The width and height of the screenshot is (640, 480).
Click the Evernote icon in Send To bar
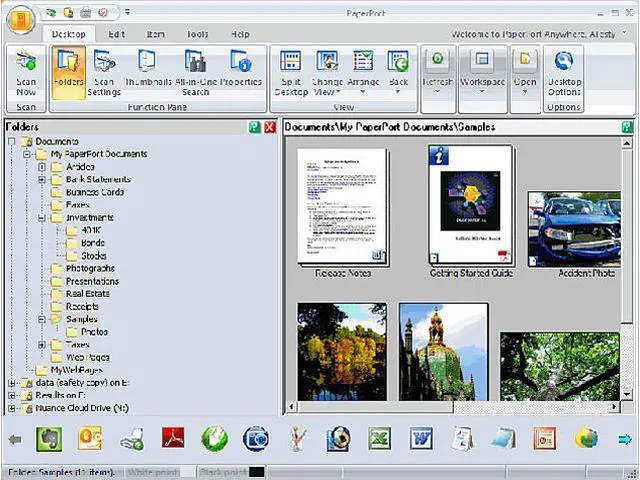pyautogui.click(x=50, y=439)
